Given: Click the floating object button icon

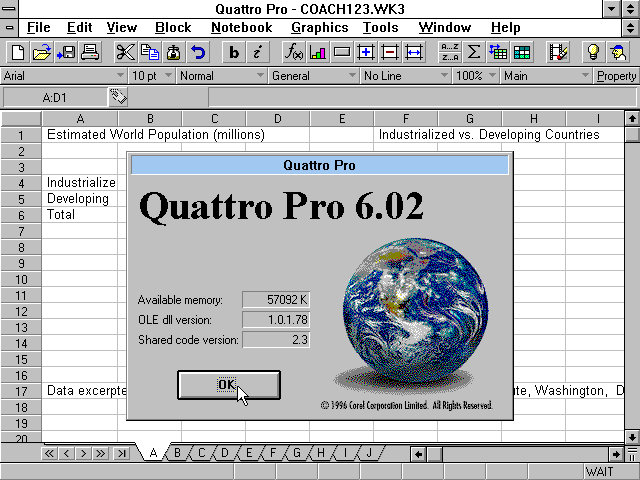Looking at the screenshot, I should point(342,53).
